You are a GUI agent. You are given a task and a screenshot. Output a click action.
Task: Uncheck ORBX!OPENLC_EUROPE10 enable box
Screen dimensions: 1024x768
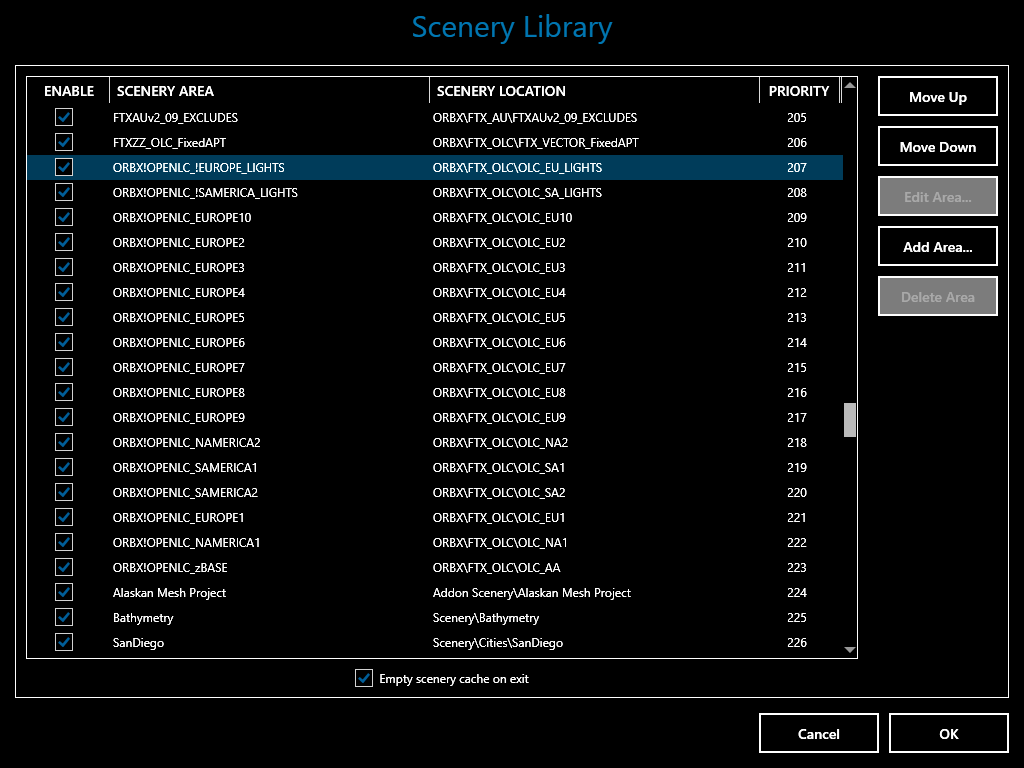(x=64, y=217)
